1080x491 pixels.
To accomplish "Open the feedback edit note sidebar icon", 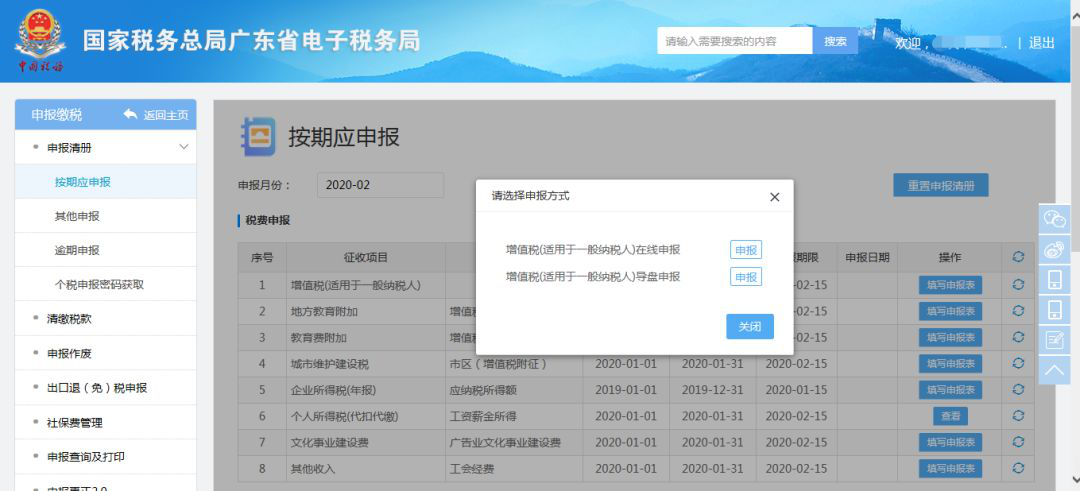I will pos(1055,340).
